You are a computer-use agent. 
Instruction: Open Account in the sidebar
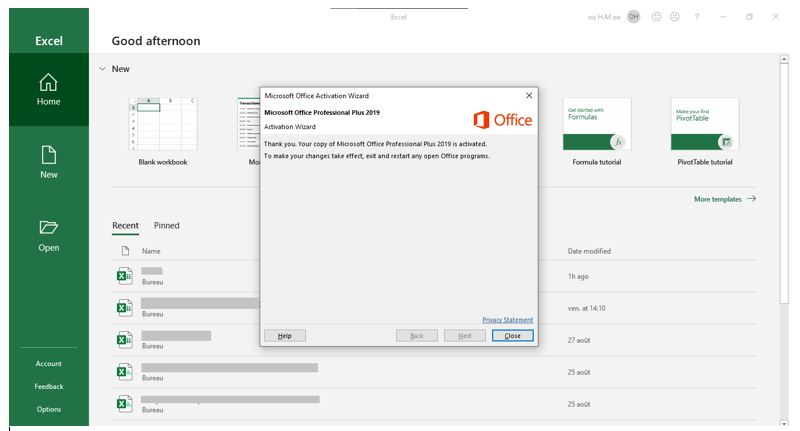coord(48,364)
